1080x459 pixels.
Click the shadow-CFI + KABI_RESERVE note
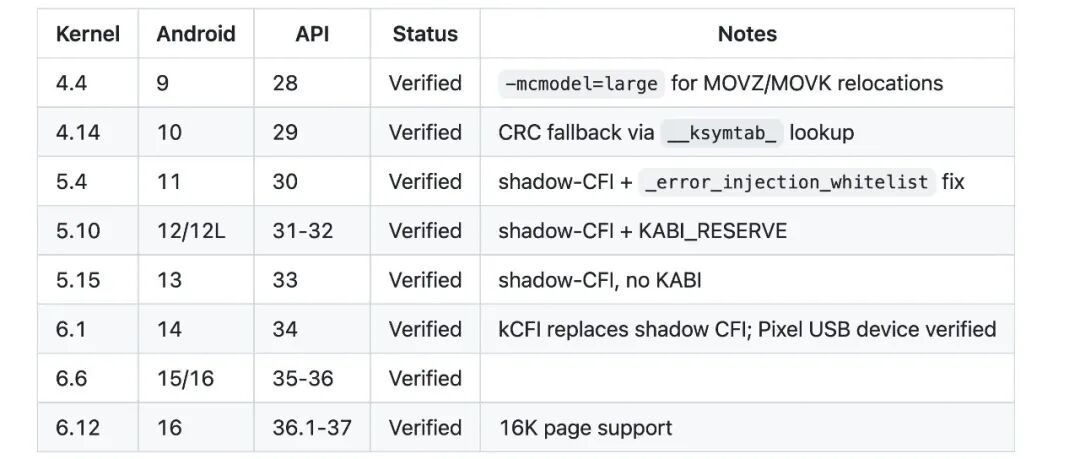643,230
